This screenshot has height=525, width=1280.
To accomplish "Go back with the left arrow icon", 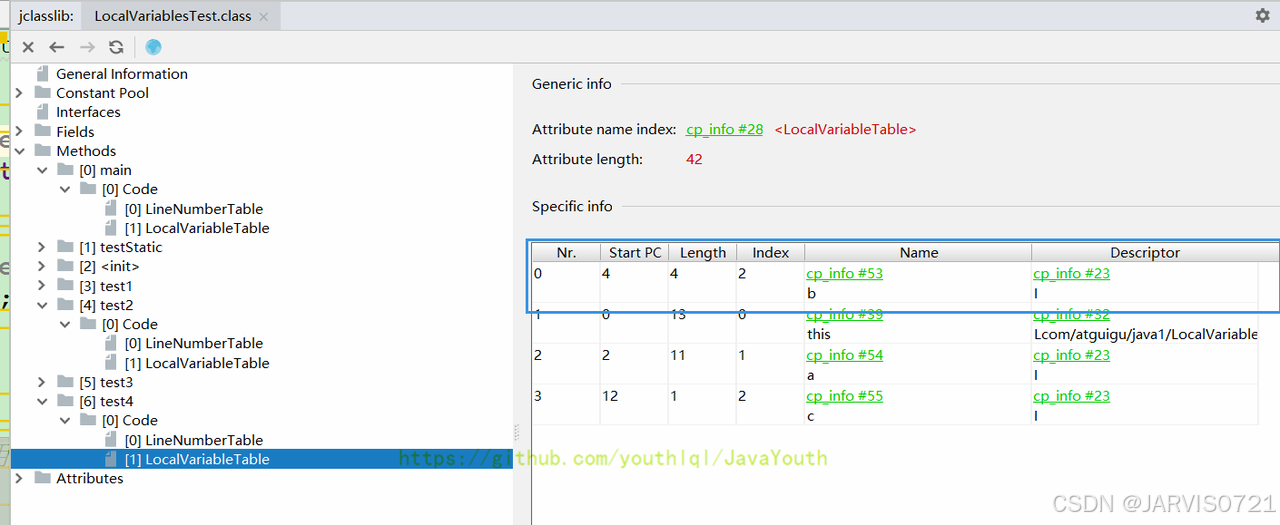I will tap(57, 47).
